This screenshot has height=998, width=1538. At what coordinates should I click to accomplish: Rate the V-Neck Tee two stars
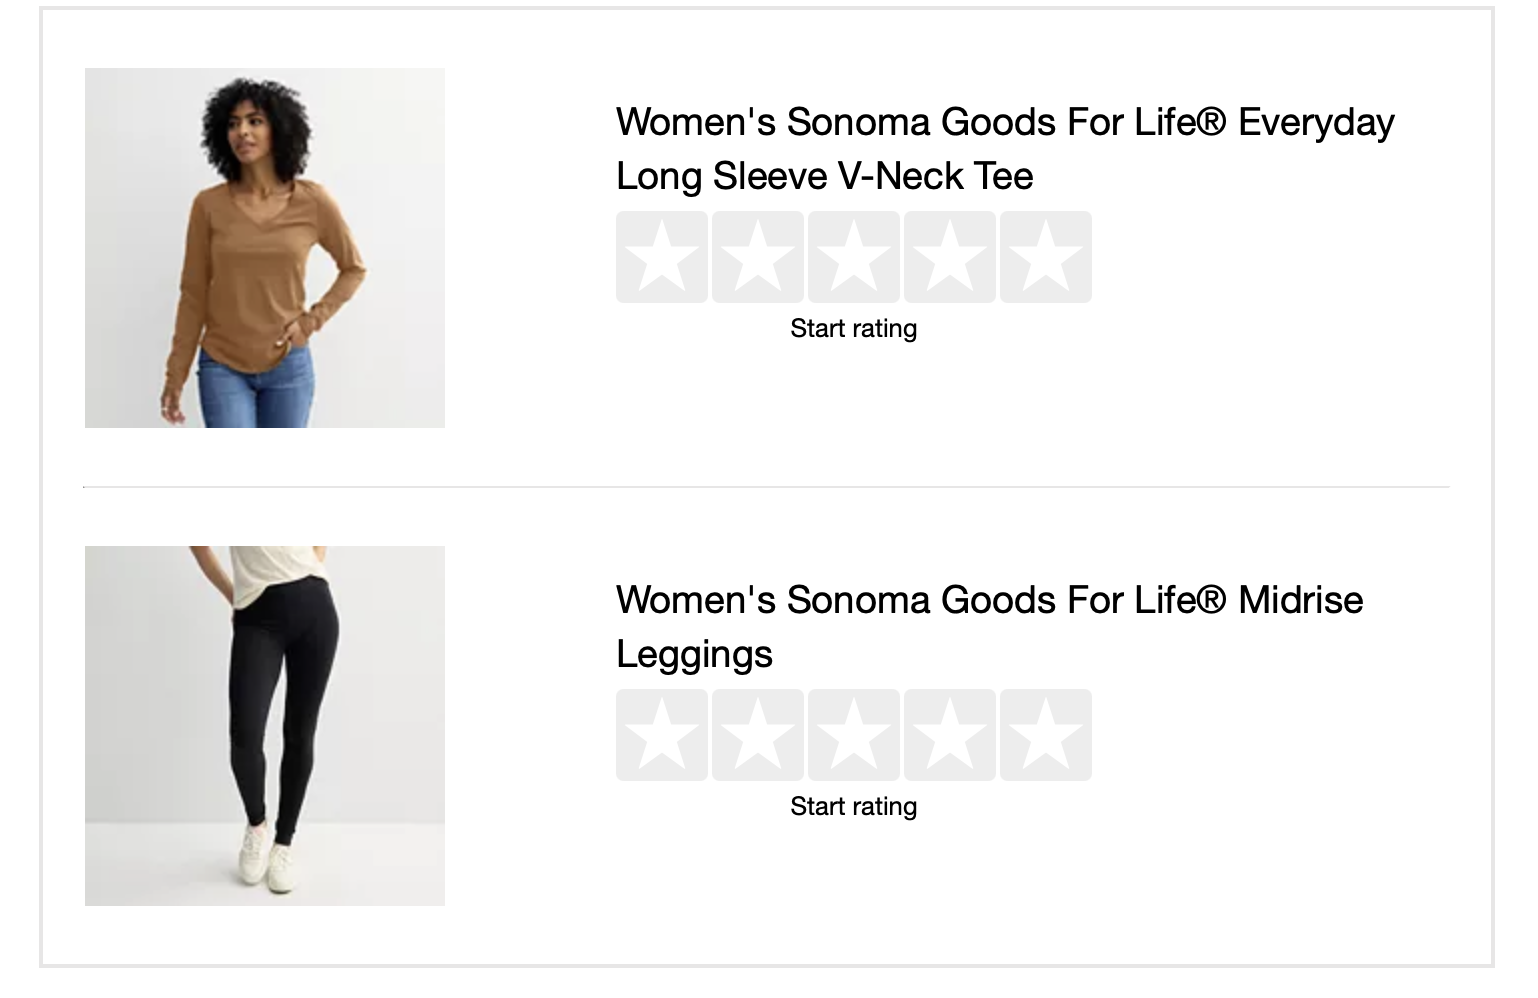pyautogui.click(x=758, y=257)
